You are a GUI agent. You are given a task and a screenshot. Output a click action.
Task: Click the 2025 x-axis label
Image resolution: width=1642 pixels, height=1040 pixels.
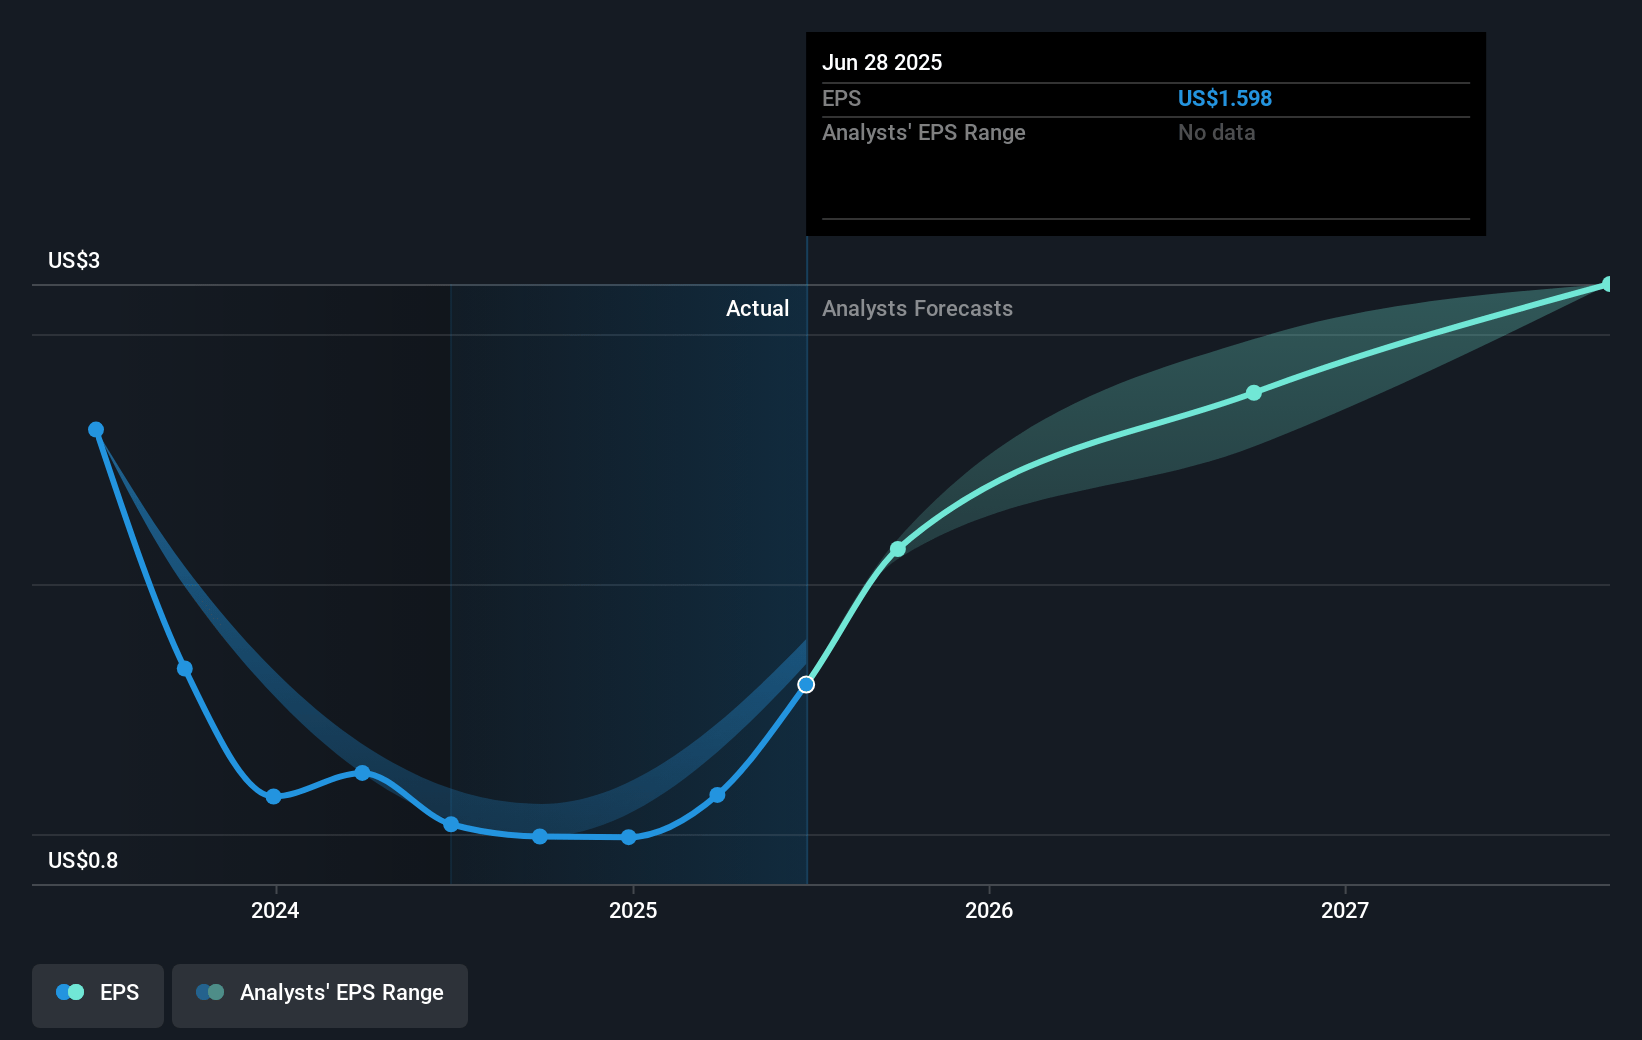coord(633,910)
